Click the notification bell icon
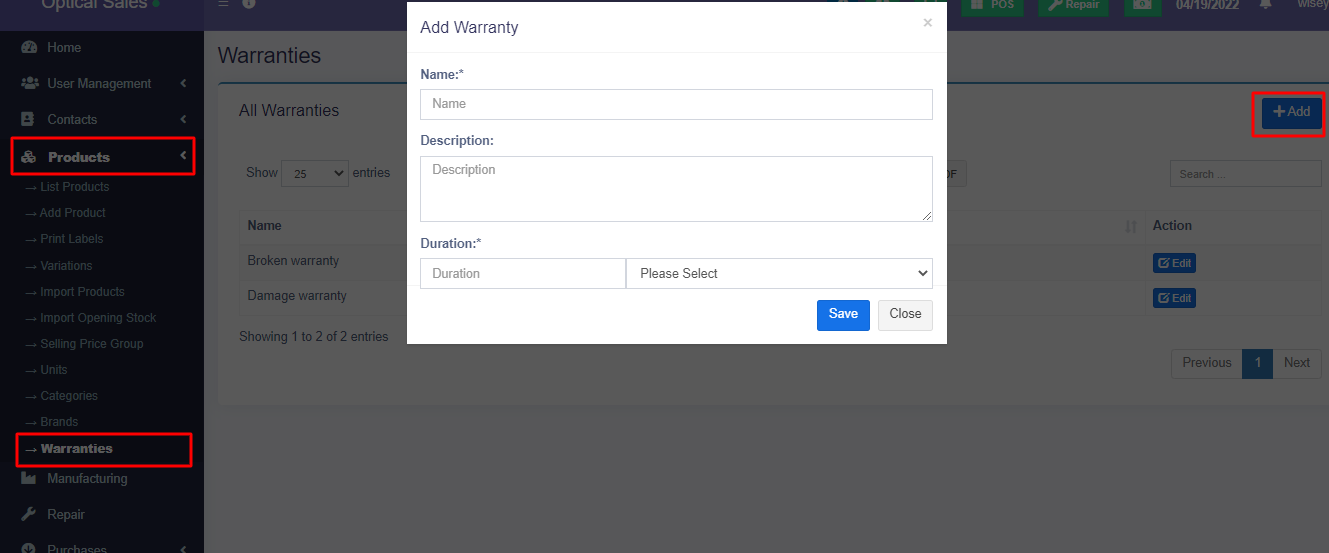1329x553 pixels. (1265, 5)
